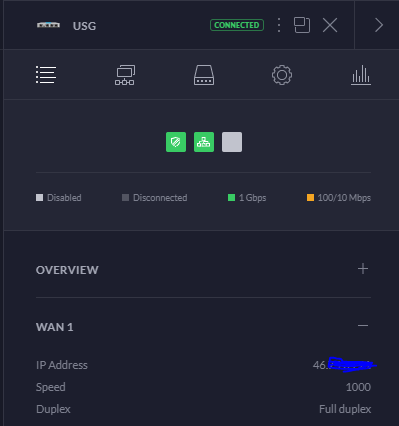Click the orange 100/10 Mbps swatch

(310, 198)
